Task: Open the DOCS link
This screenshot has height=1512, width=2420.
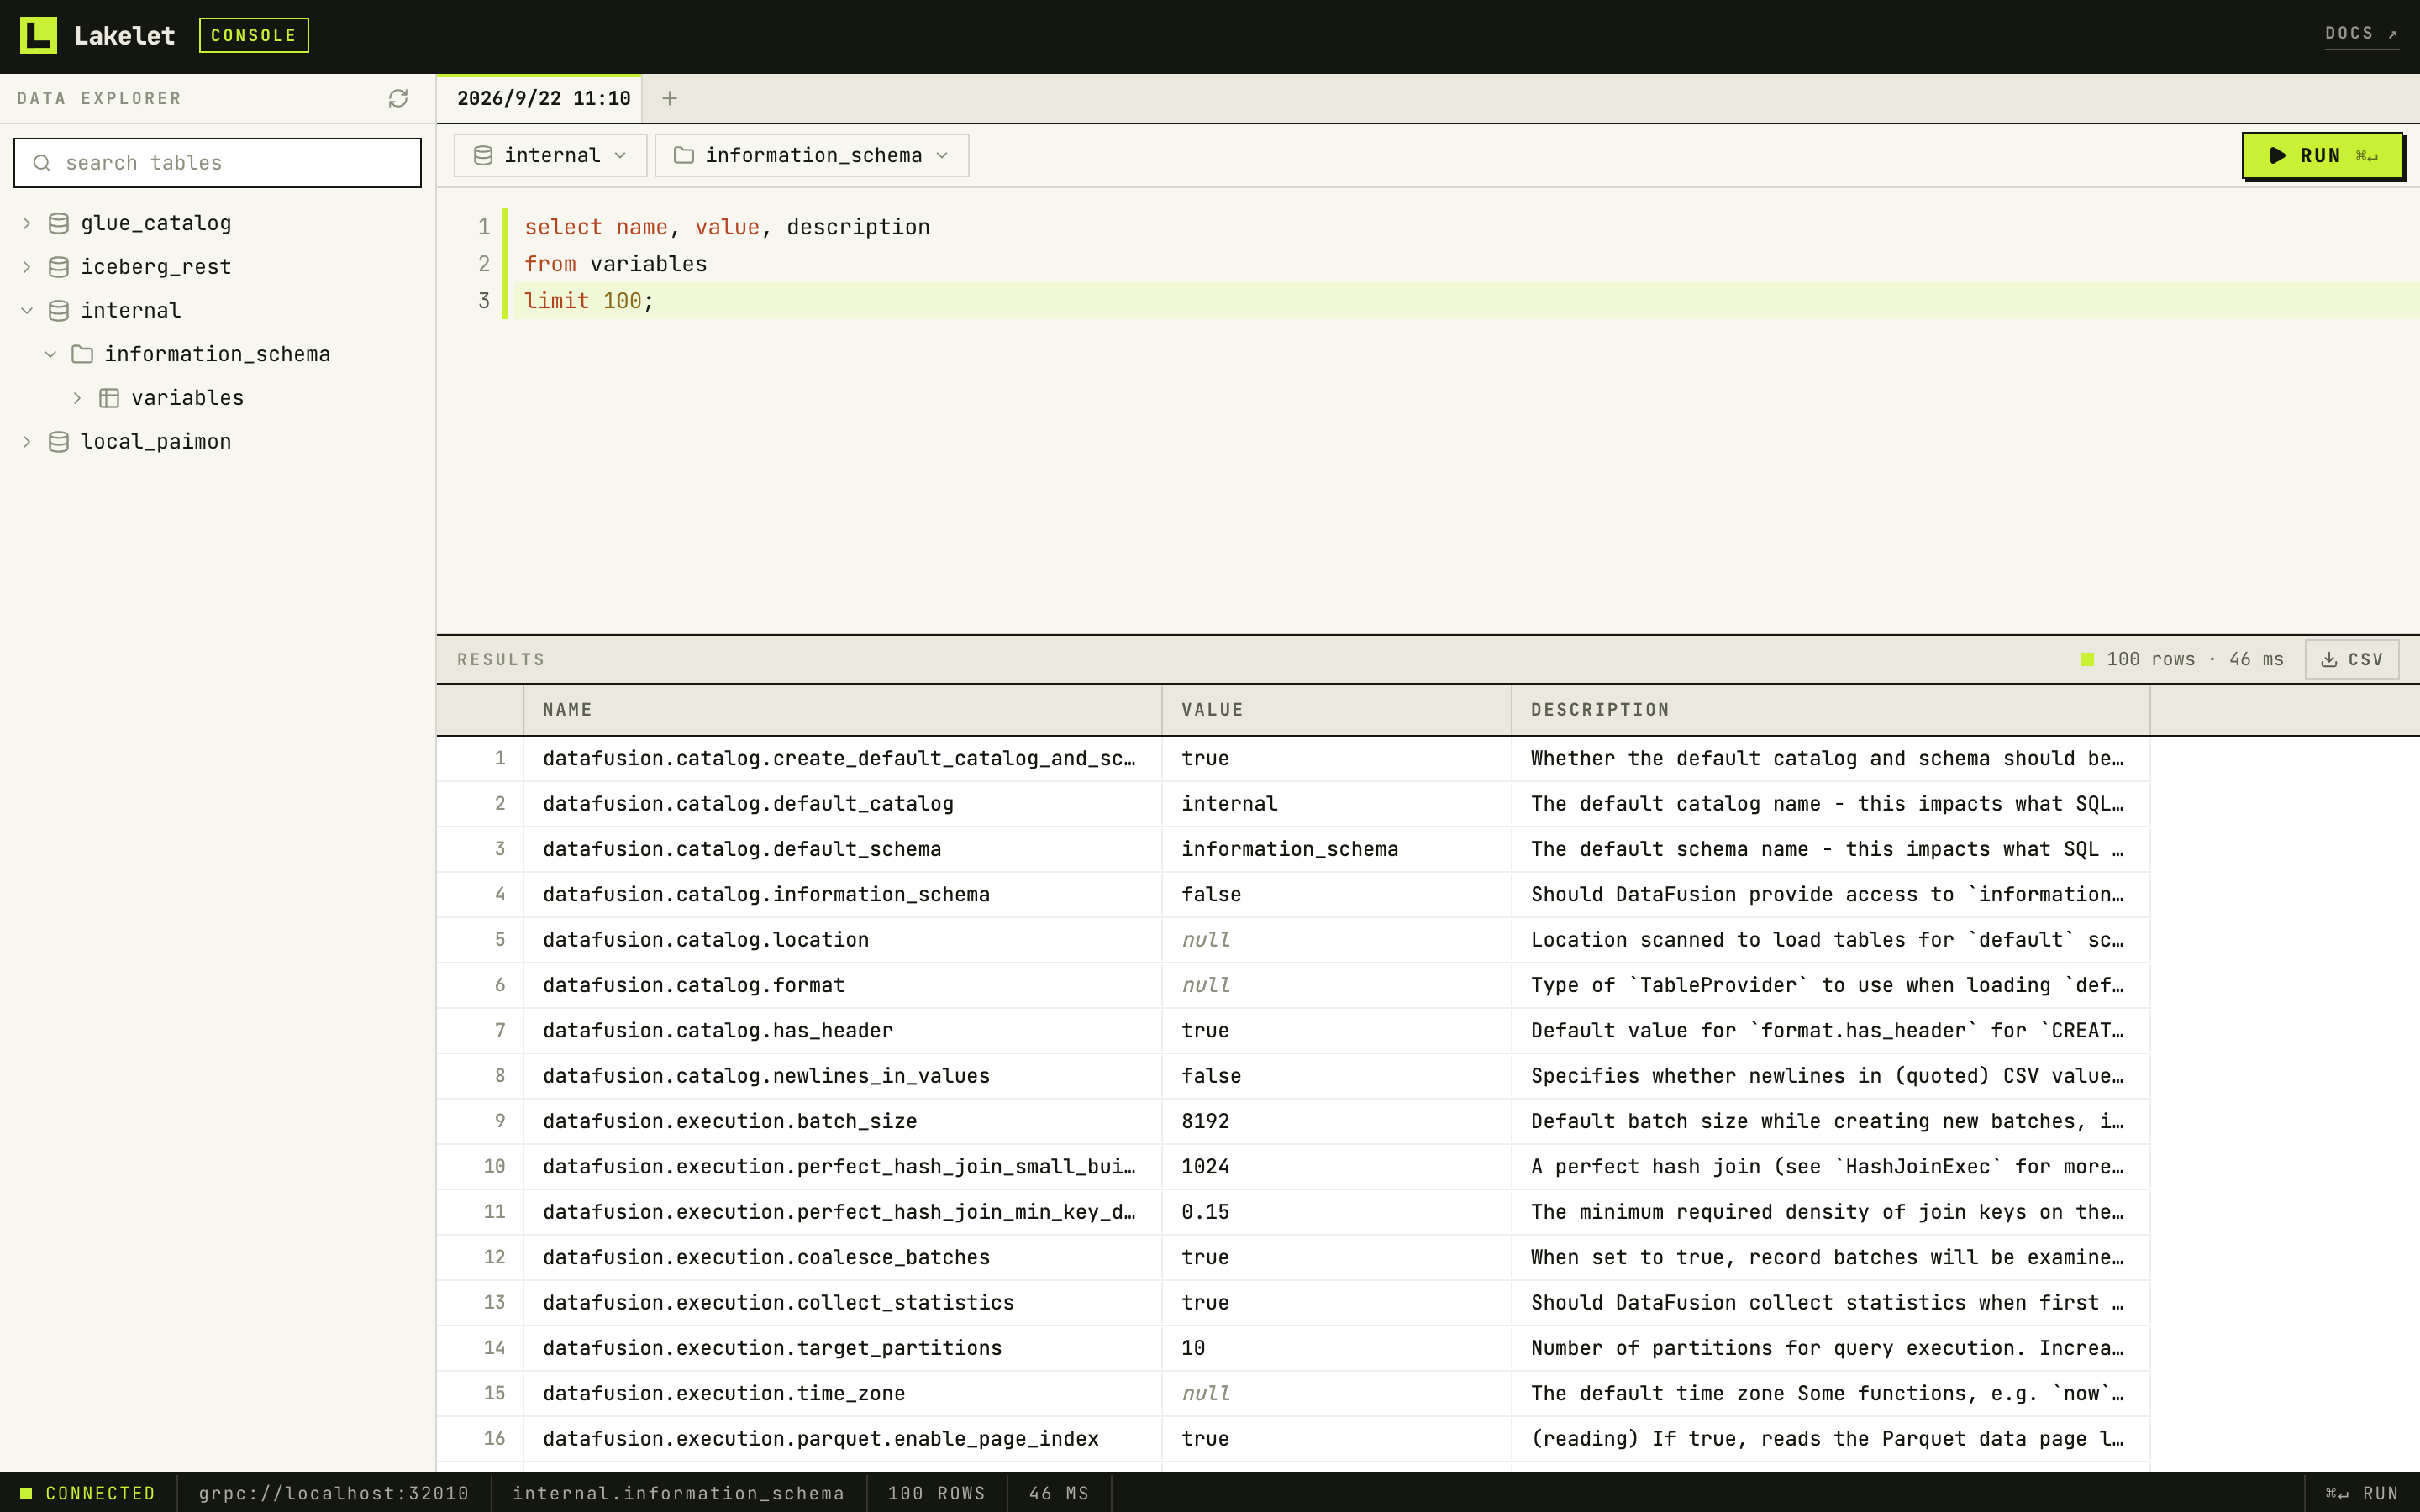Action: (x=2361, y=34)
